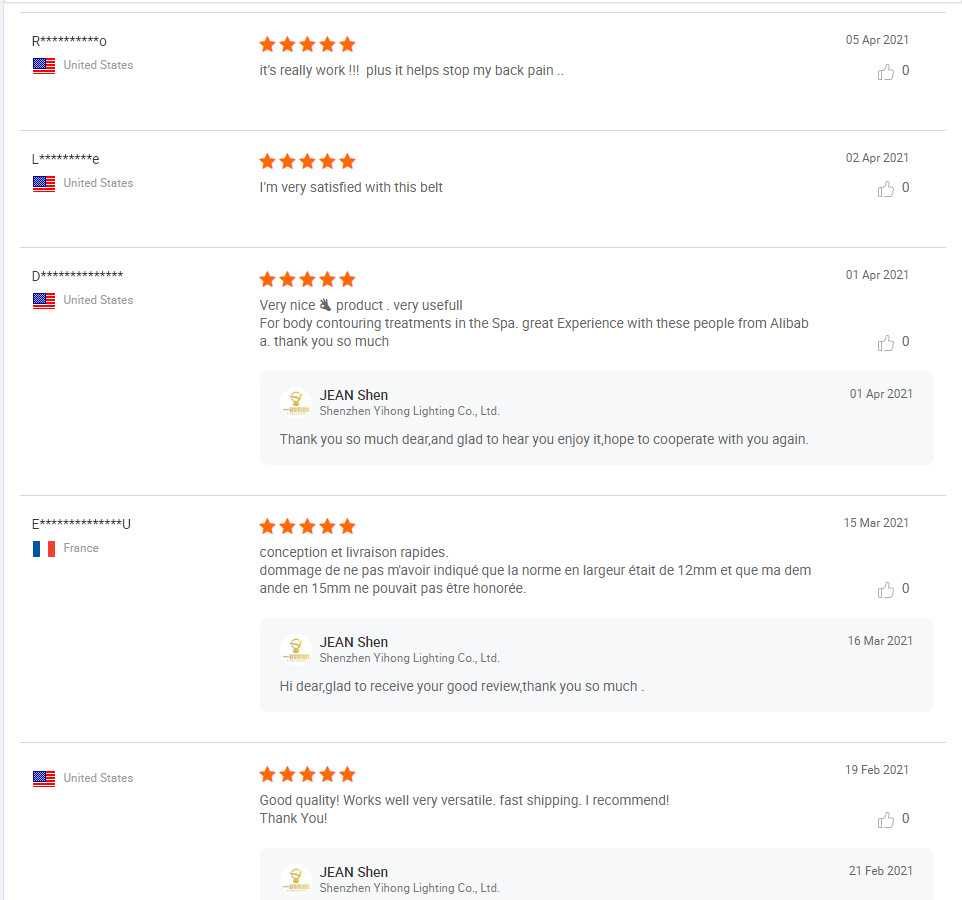Click thumbs-up on the 19 Feb 2021 review
962x900 pixels.
pos(885,820)
